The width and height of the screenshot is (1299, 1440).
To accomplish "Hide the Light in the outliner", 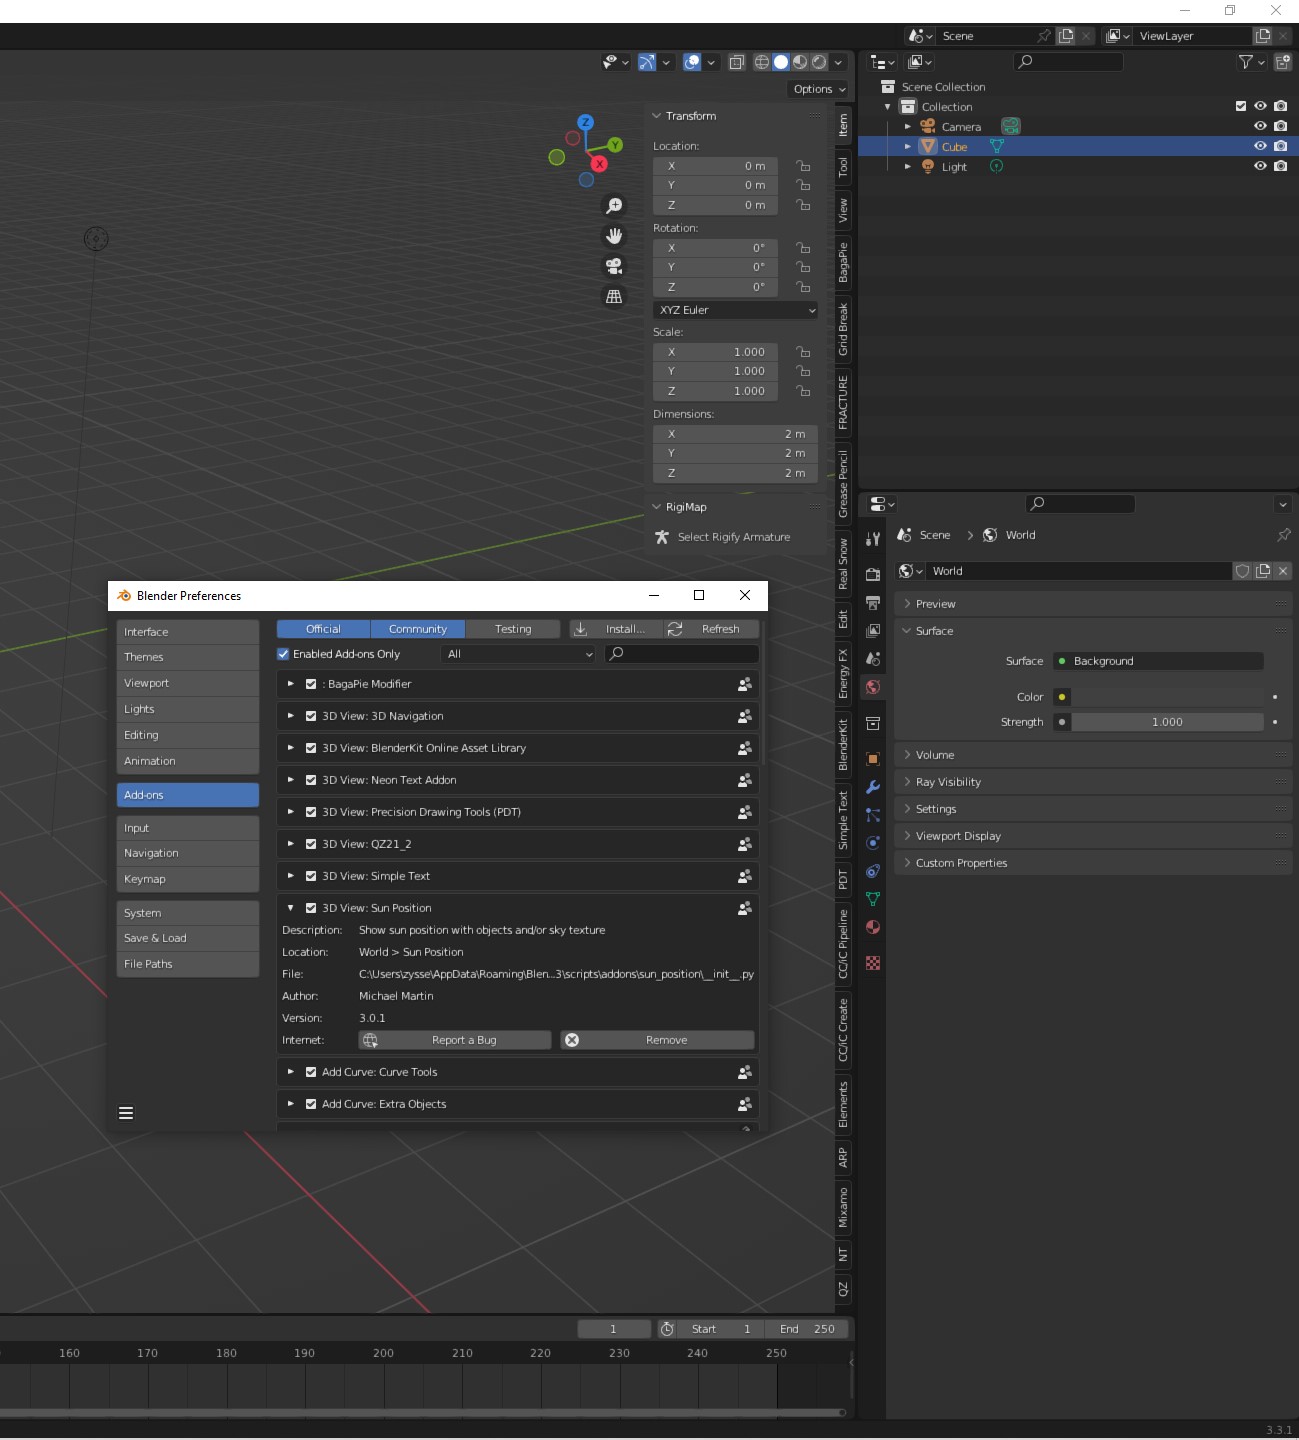I will pyautogui.click(x=1260, y=166).
